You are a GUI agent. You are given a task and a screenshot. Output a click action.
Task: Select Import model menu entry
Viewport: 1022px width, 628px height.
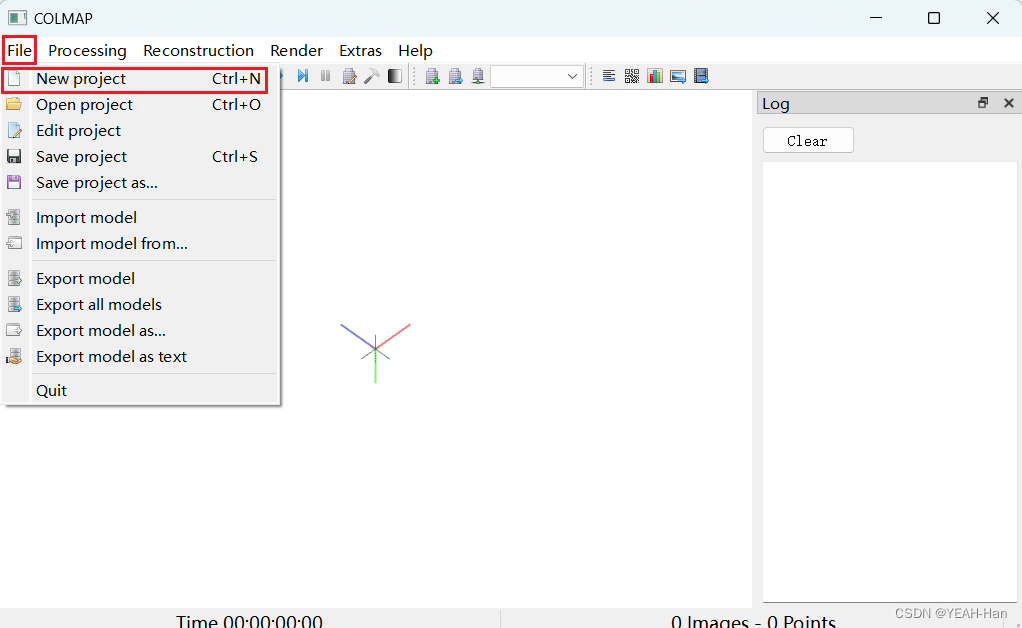(x=141, y=218)
